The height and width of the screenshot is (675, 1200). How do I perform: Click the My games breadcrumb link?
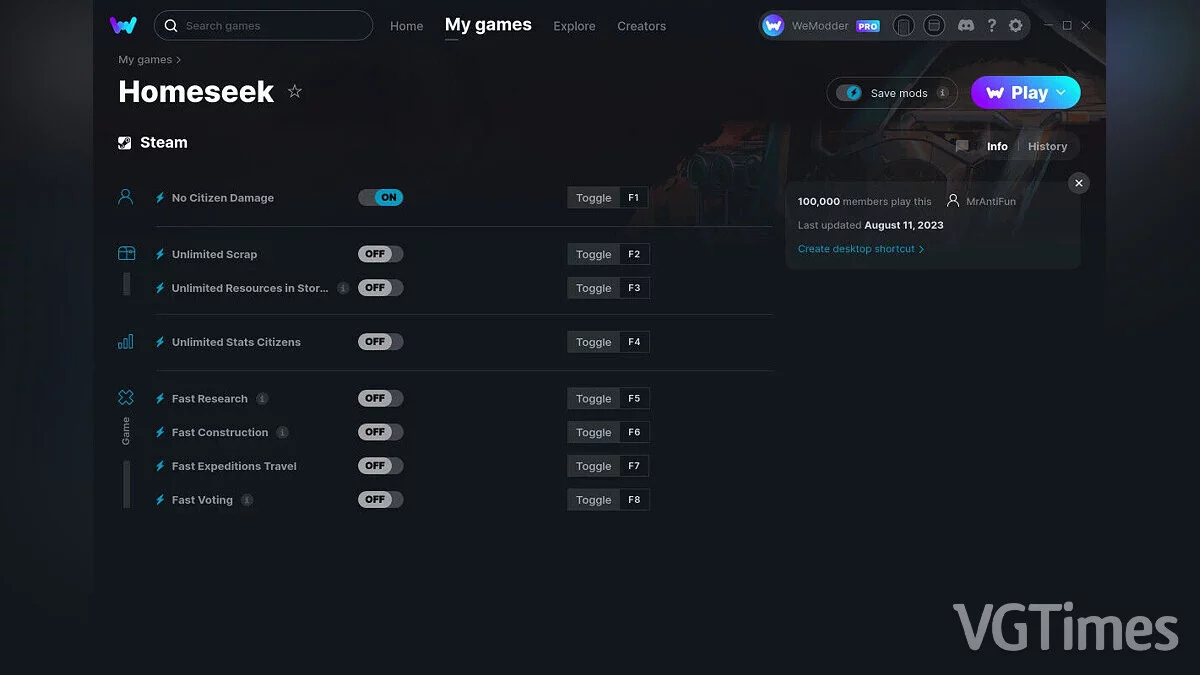(x=145, y=60)
